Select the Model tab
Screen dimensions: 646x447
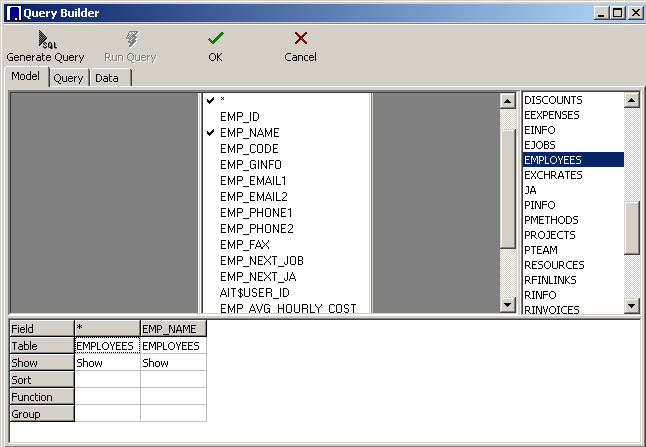[25, 77]
